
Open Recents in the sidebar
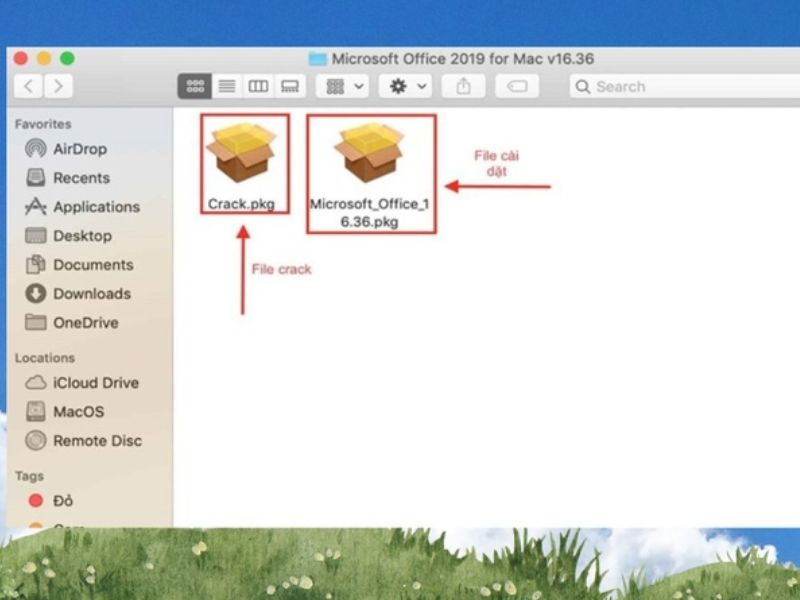pos(68,178)
